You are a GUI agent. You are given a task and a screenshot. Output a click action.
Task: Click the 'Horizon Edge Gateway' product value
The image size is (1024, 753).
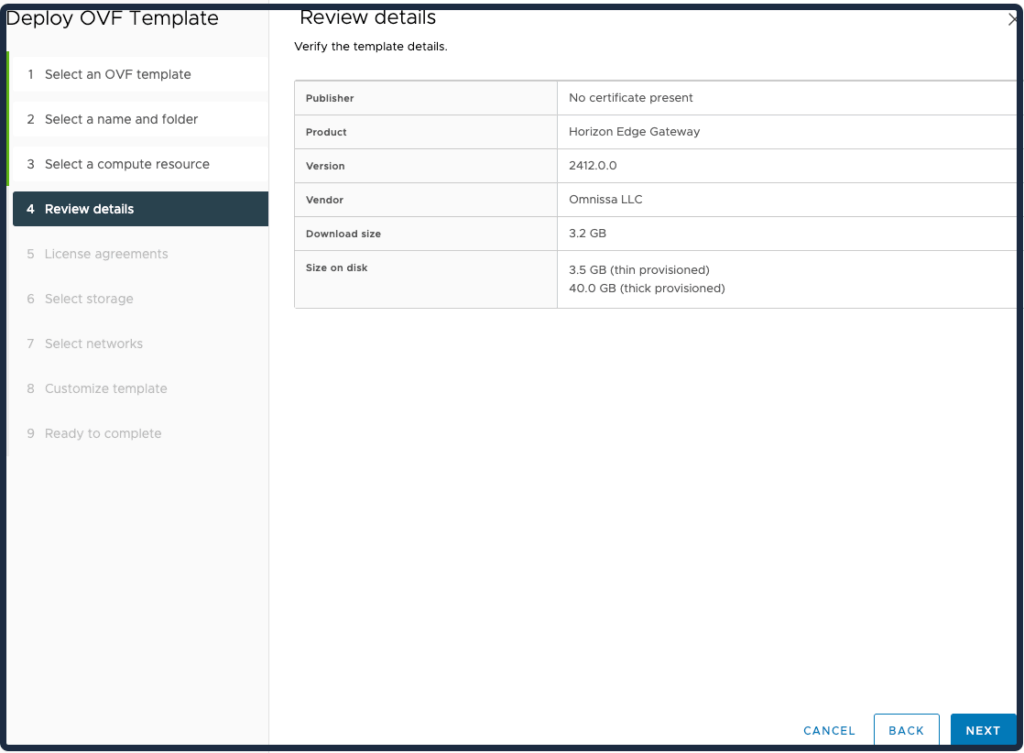click(634, 132)
